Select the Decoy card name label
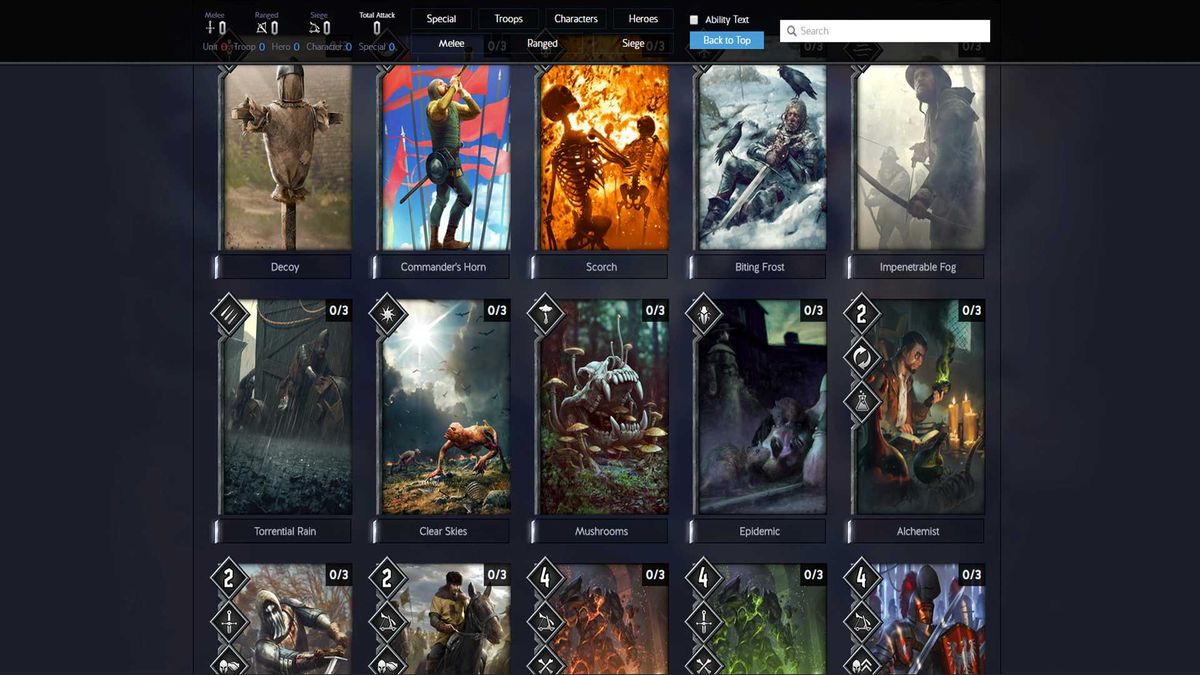Viewport: 1200px width, 675px height. pyautogui.click(x=285, y=267)
